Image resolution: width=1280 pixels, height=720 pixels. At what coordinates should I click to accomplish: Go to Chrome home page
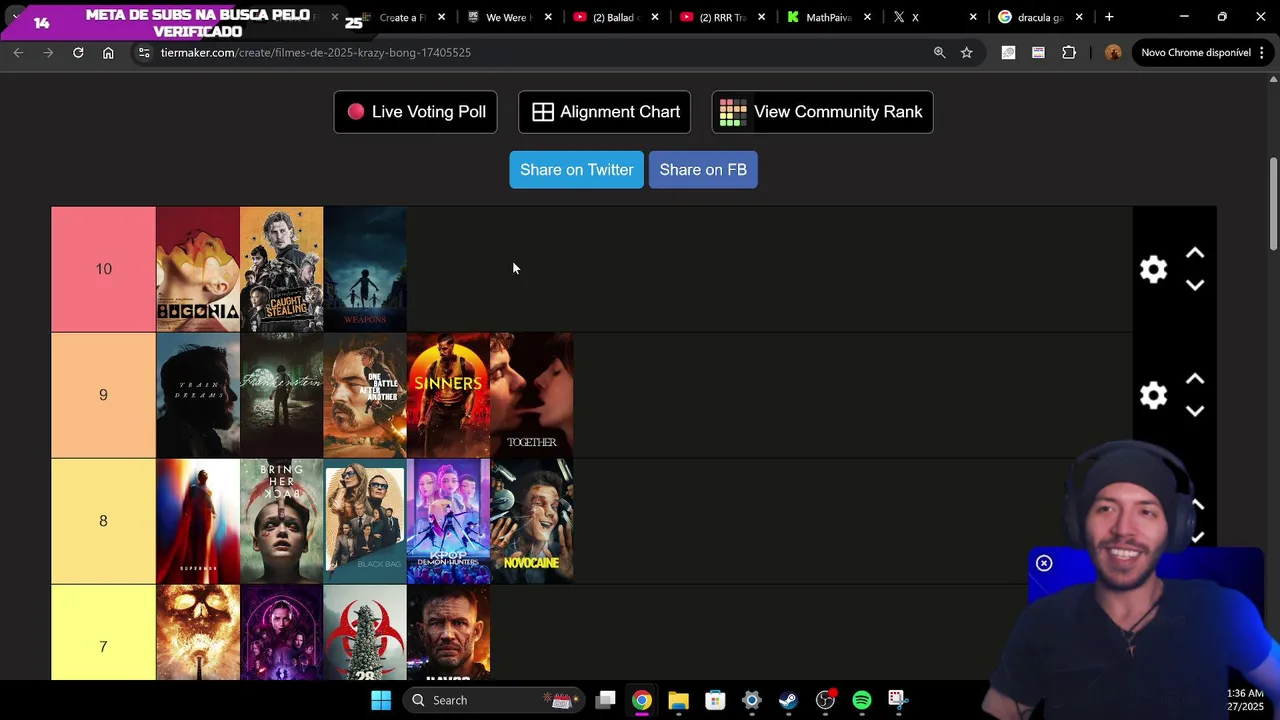pos(108,52)
